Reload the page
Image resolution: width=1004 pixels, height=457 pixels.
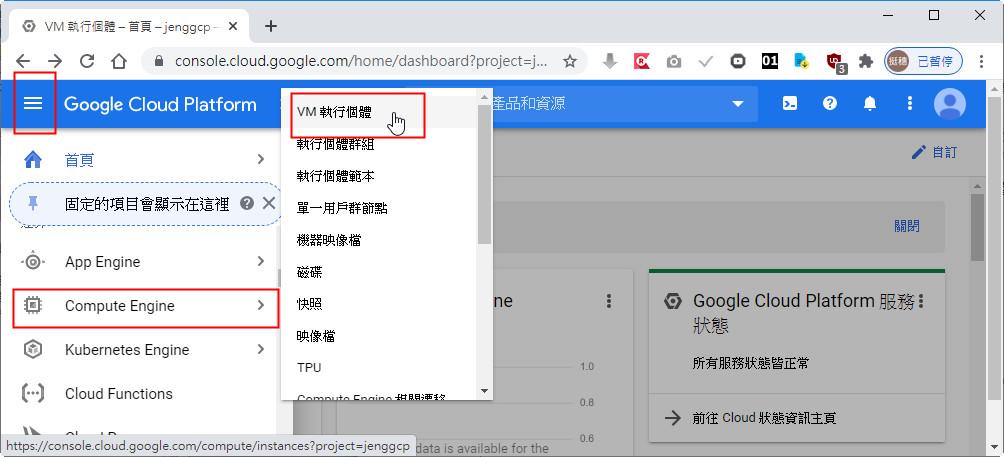(x=87, y=61)
